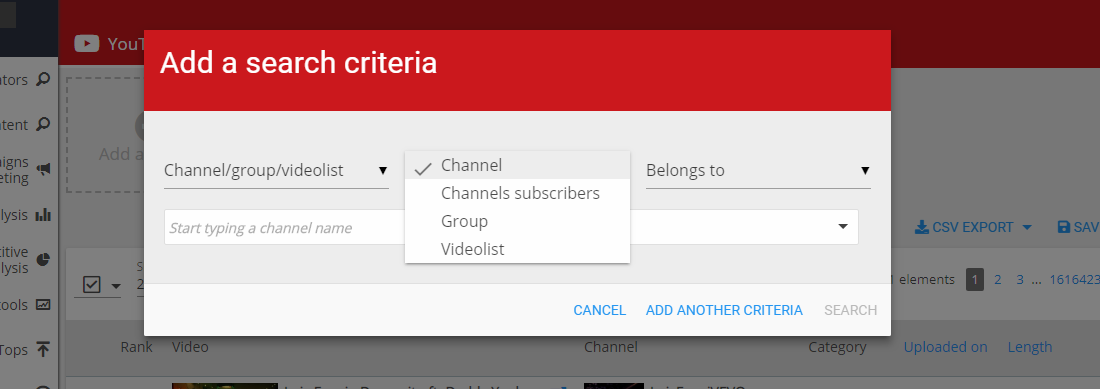Open the select-all checkbox dropdown arrow
This screenshot has width=1100, height=389.
click(x=116, y=286)
